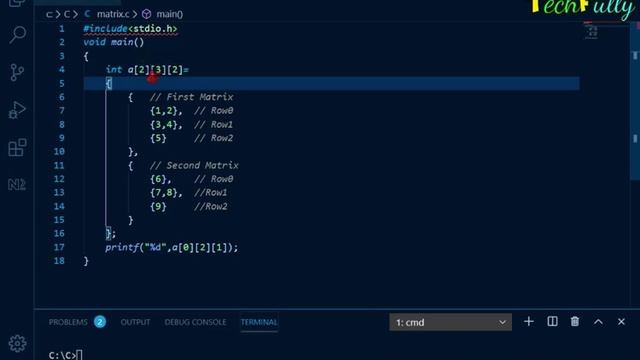This screenshot has width=640, height=360.
Task: Split the terminal panel
Action: tap(552, 322)
